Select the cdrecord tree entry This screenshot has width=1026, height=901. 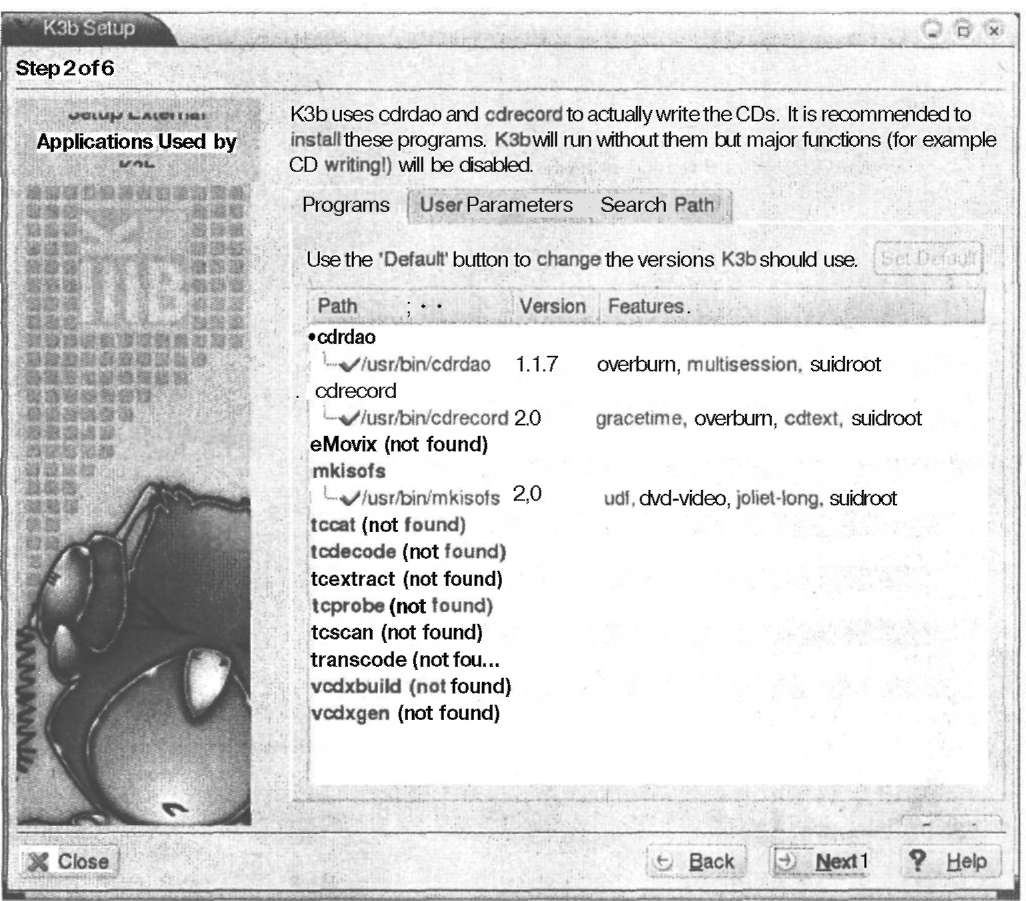coord(355,391)
